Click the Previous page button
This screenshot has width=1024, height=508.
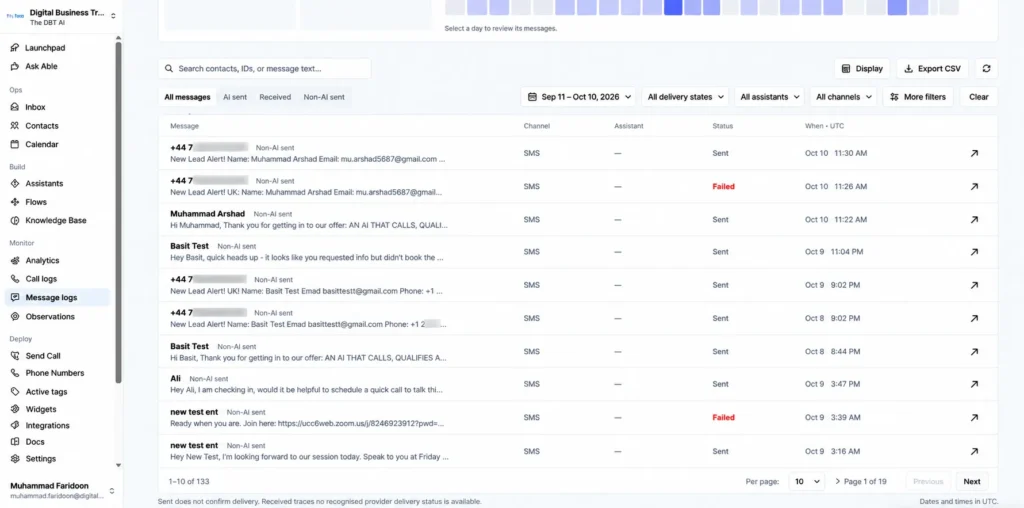point(928,481)
